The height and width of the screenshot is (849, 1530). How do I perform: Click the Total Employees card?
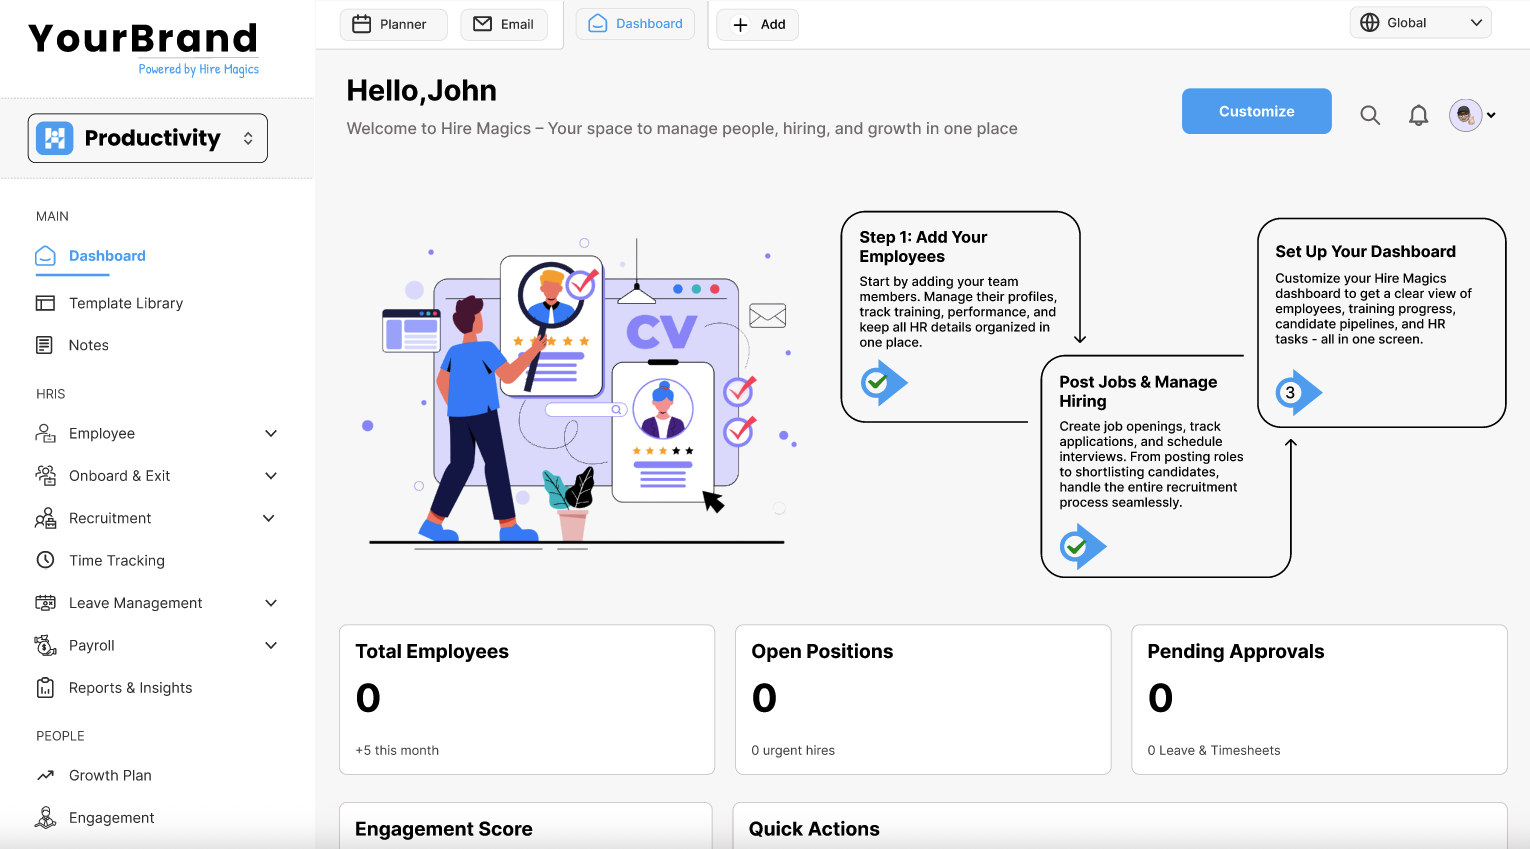pyautogui.click(x=527, y=699)
